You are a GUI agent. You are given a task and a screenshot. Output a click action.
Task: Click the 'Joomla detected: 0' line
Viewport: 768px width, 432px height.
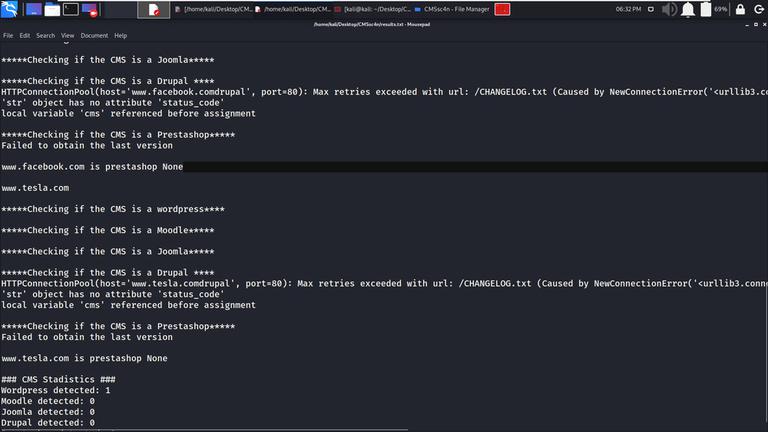click(x=48, y=412)
